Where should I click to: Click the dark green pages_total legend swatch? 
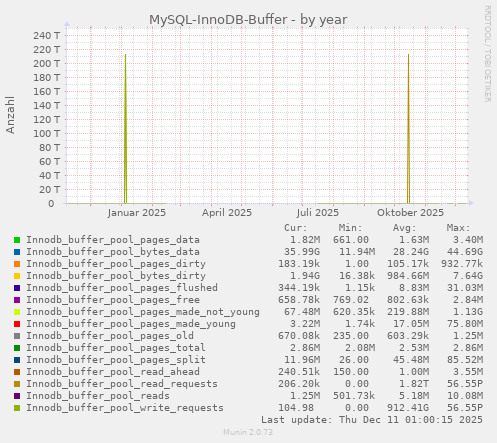coord(17,348)
